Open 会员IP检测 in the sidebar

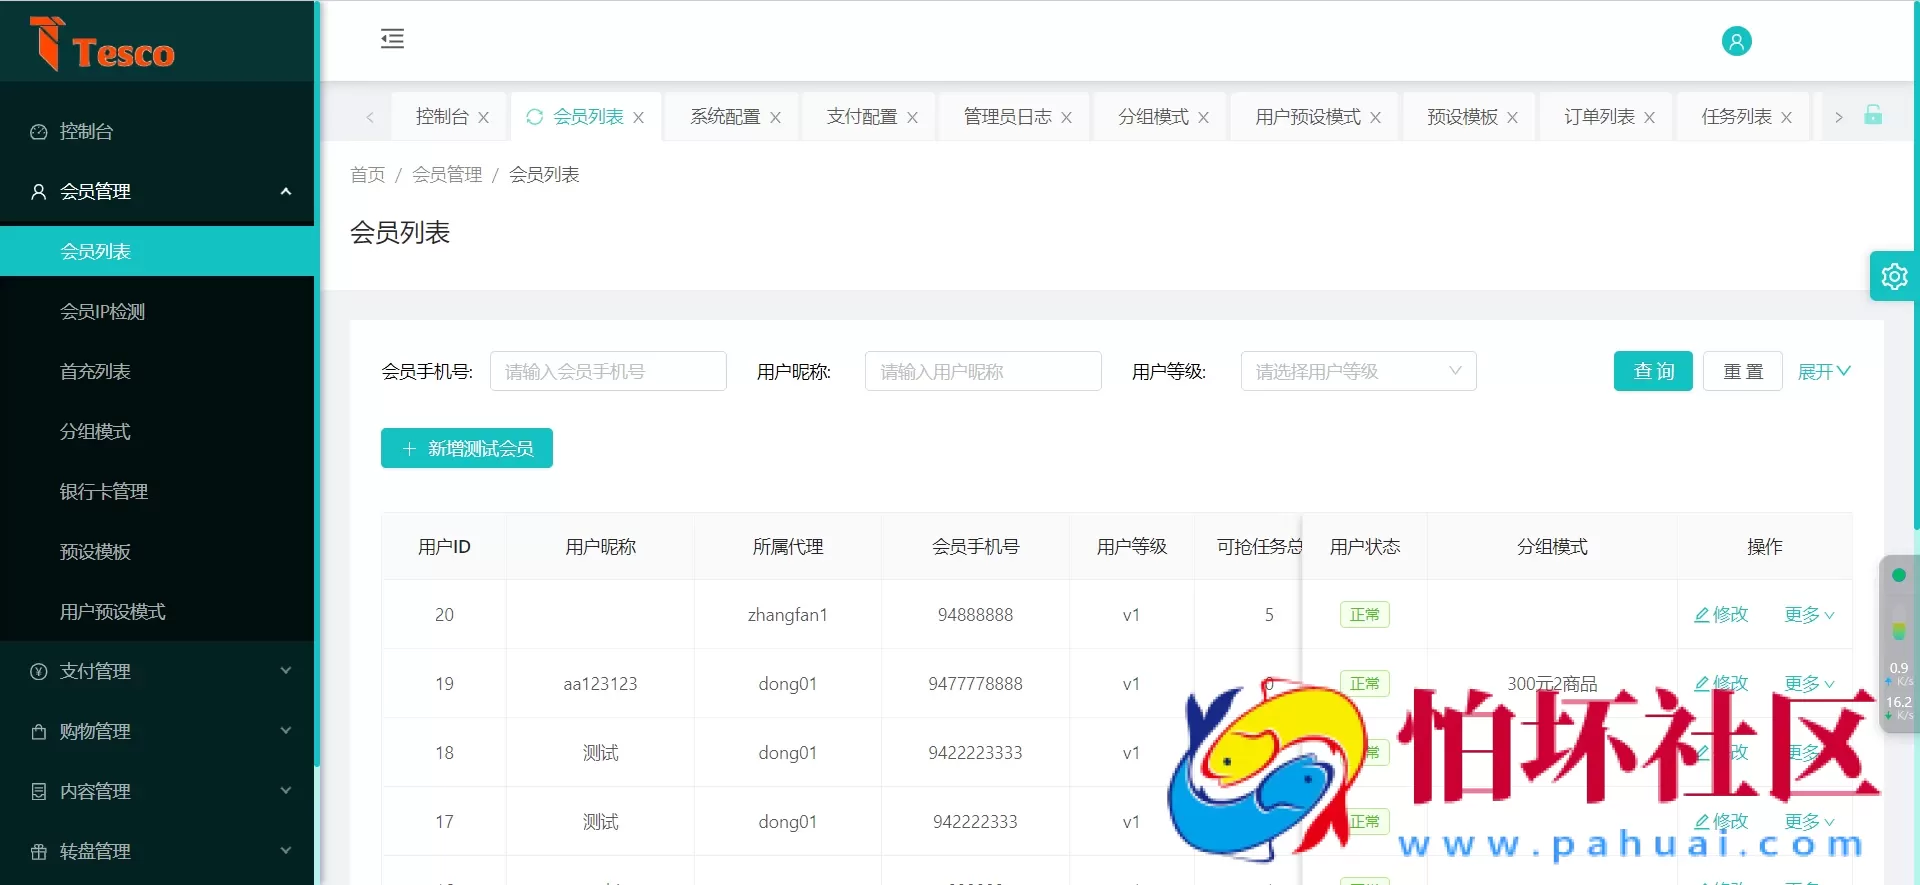pos(157,311)
